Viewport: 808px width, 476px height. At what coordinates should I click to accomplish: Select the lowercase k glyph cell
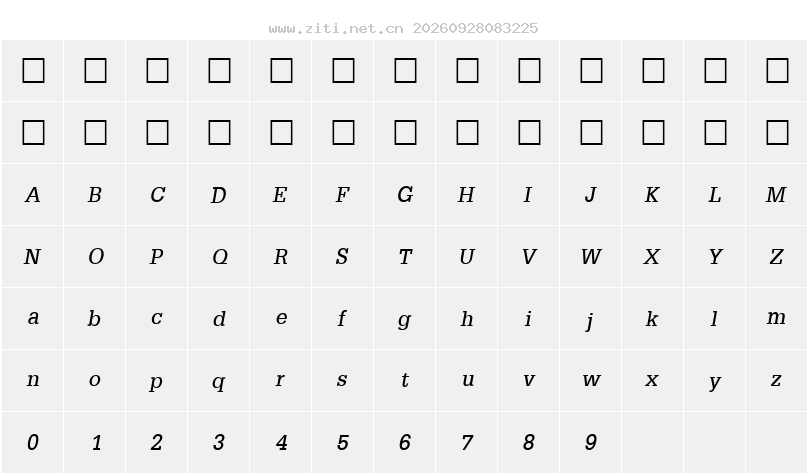[x=652, y=318]
